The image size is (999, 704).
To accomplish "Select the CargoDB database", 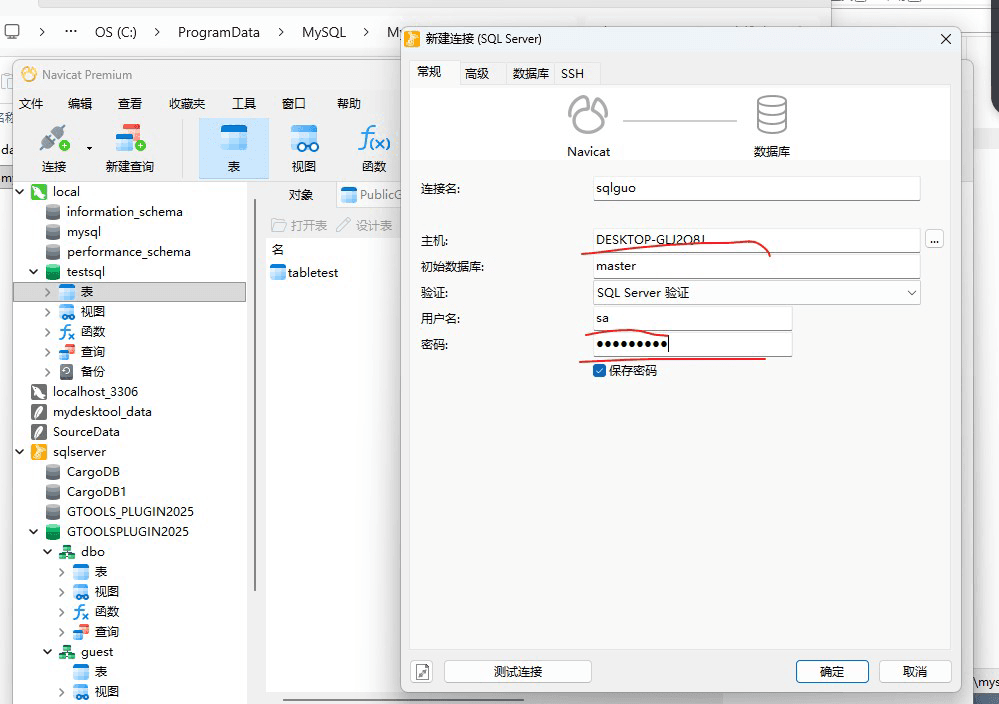I will (93, 472).
